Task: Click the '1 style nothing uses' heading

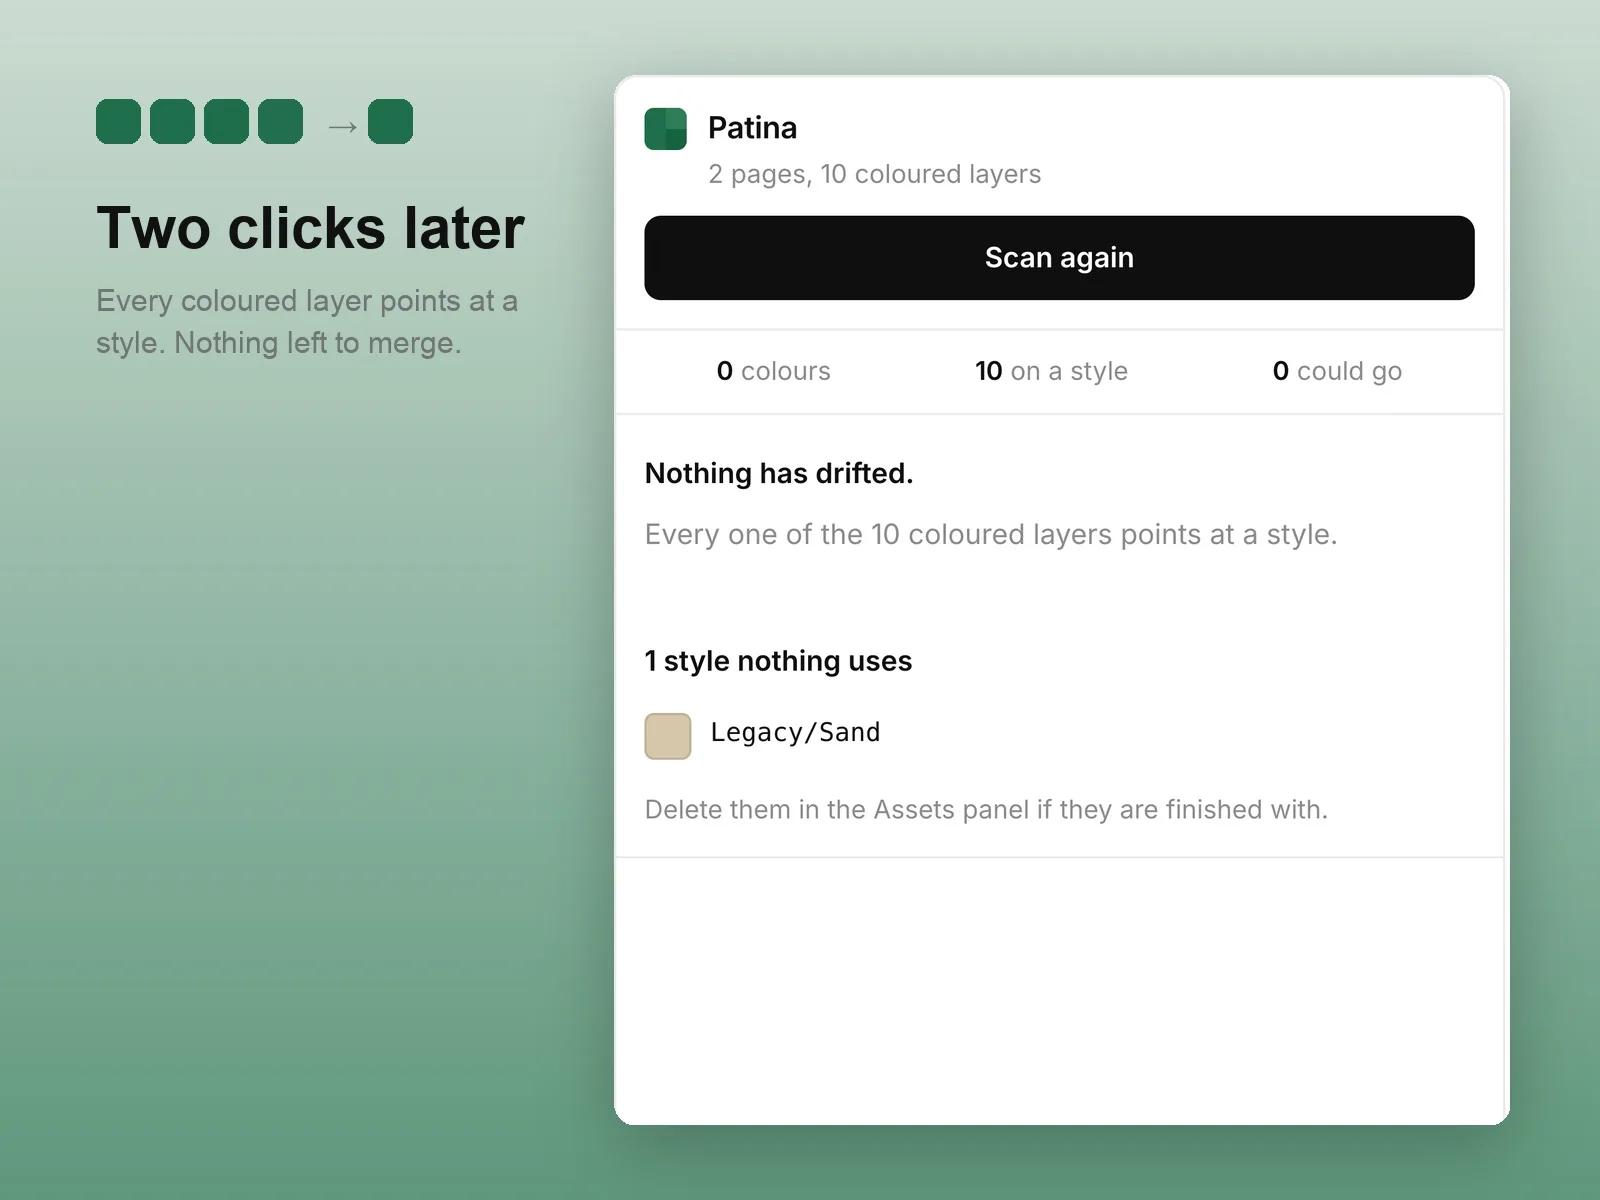Action: pyautogui.click(x=778, y=661)
